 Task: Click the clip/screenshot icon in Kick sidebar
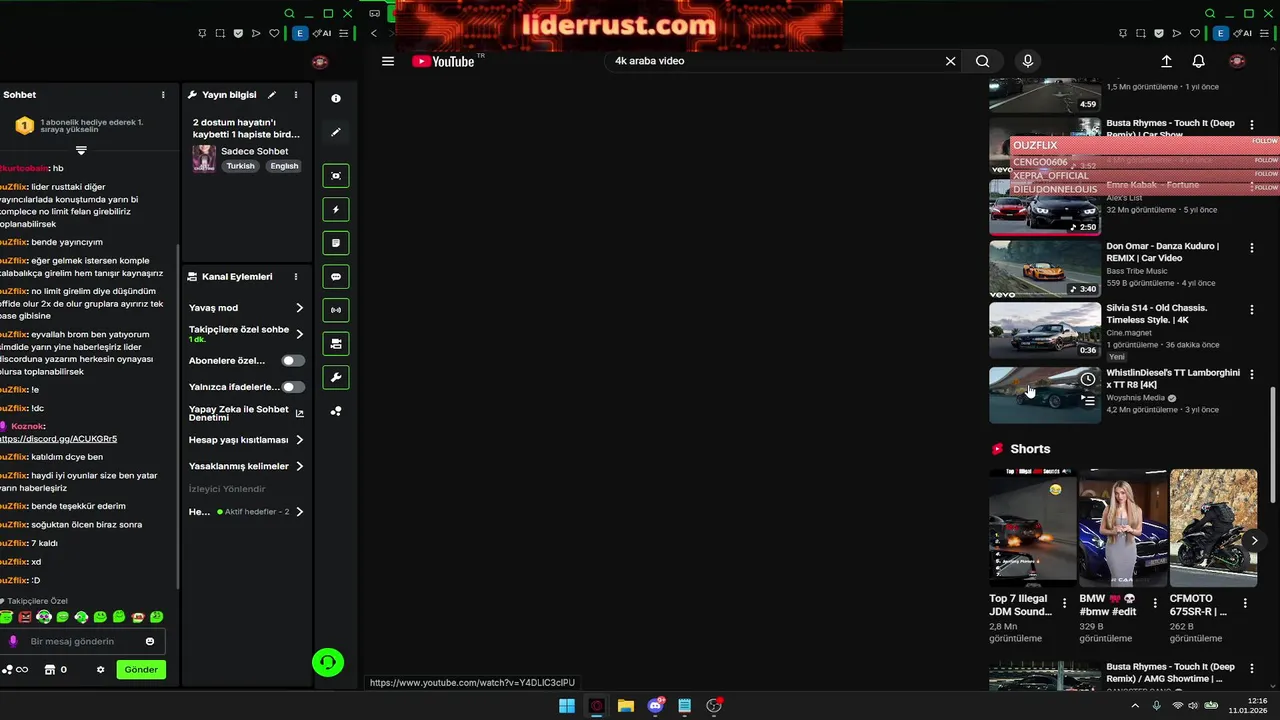[336, 176]
